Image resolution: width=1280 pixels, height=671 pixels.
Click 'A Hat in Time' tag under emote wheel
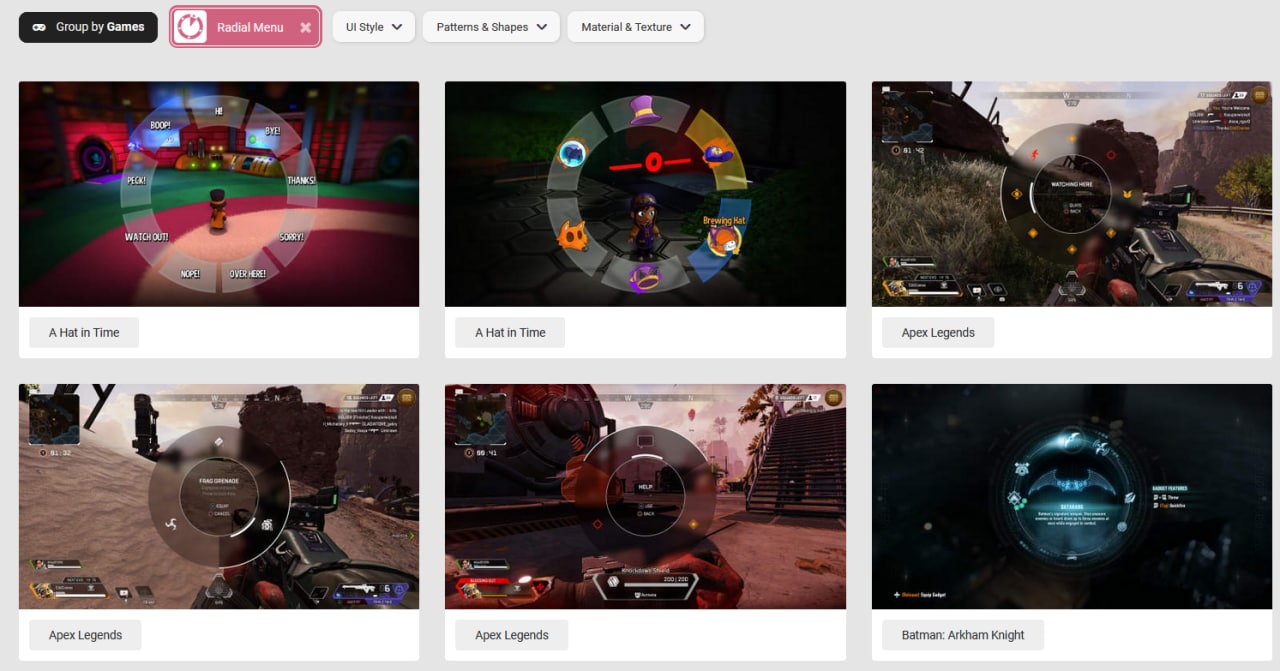coord(84,333)
